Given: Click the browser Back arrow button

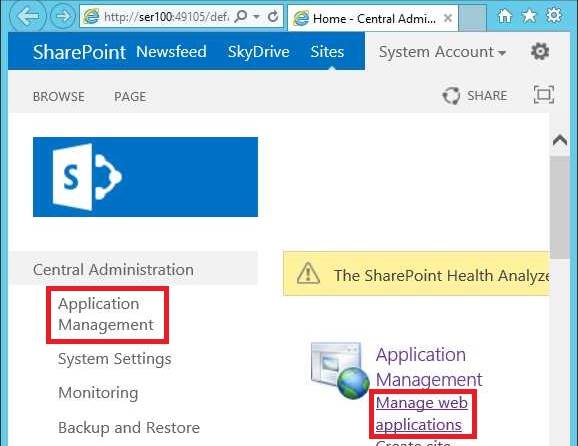Looking at the screenshot, I should pos(28,16).
